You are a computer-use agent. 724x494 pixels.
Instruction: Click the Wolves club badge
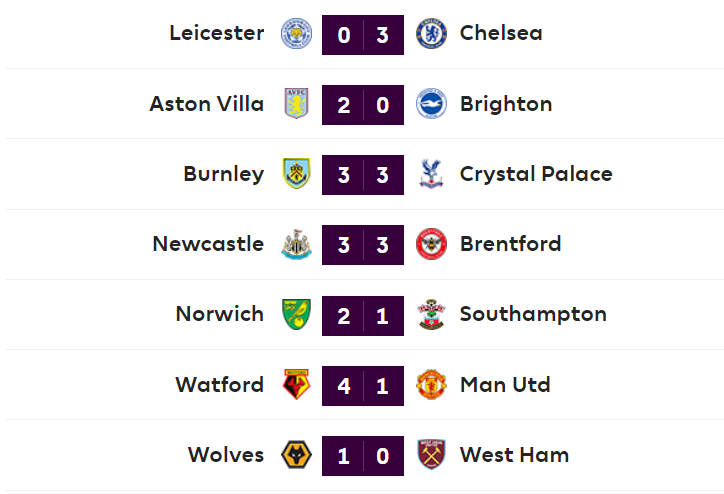click(296, 455)
